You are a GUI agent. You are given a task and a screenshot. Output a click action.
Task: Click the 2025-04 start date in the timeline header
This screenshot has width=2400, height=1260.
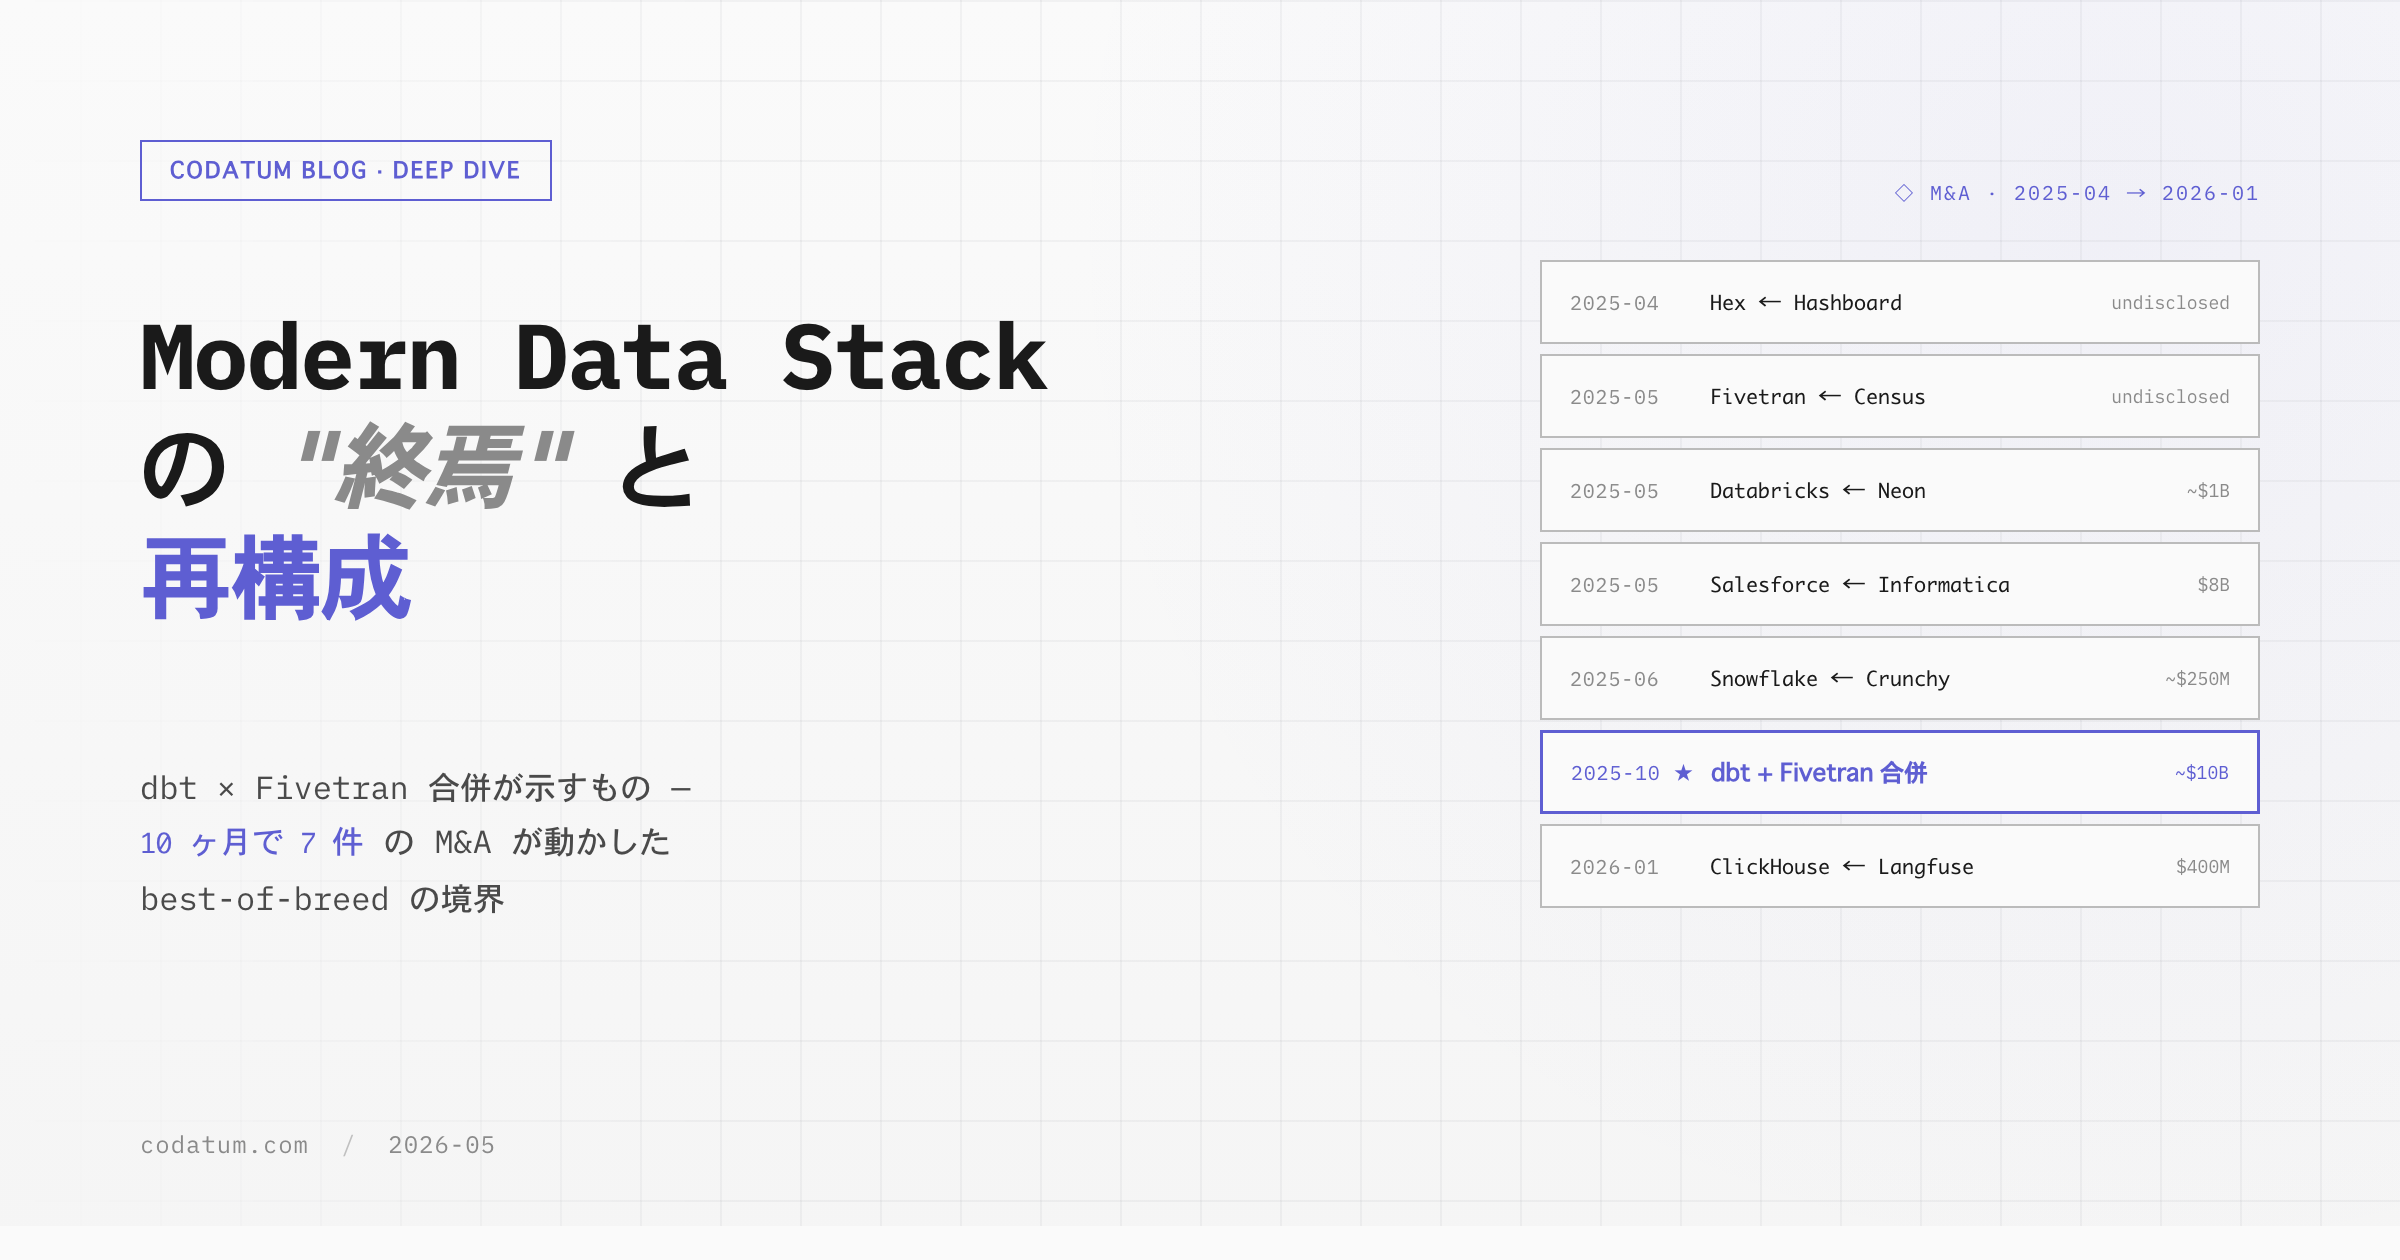pos(2062,193)
